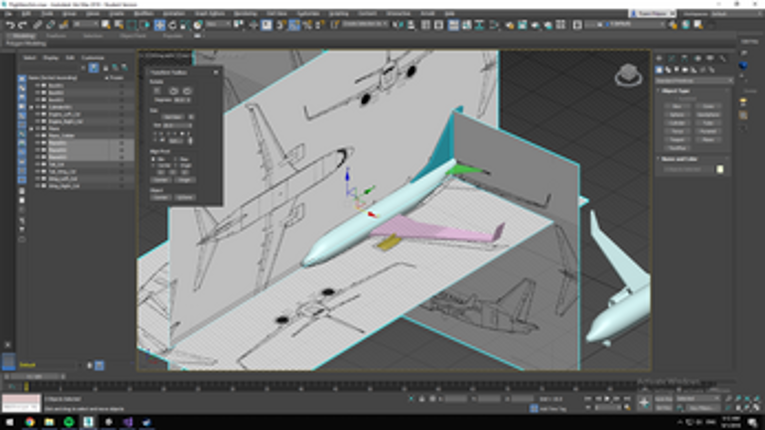Select the Max radio in Align Pivot
Viewport: 765px width, 430px height.
click(176, 159)
